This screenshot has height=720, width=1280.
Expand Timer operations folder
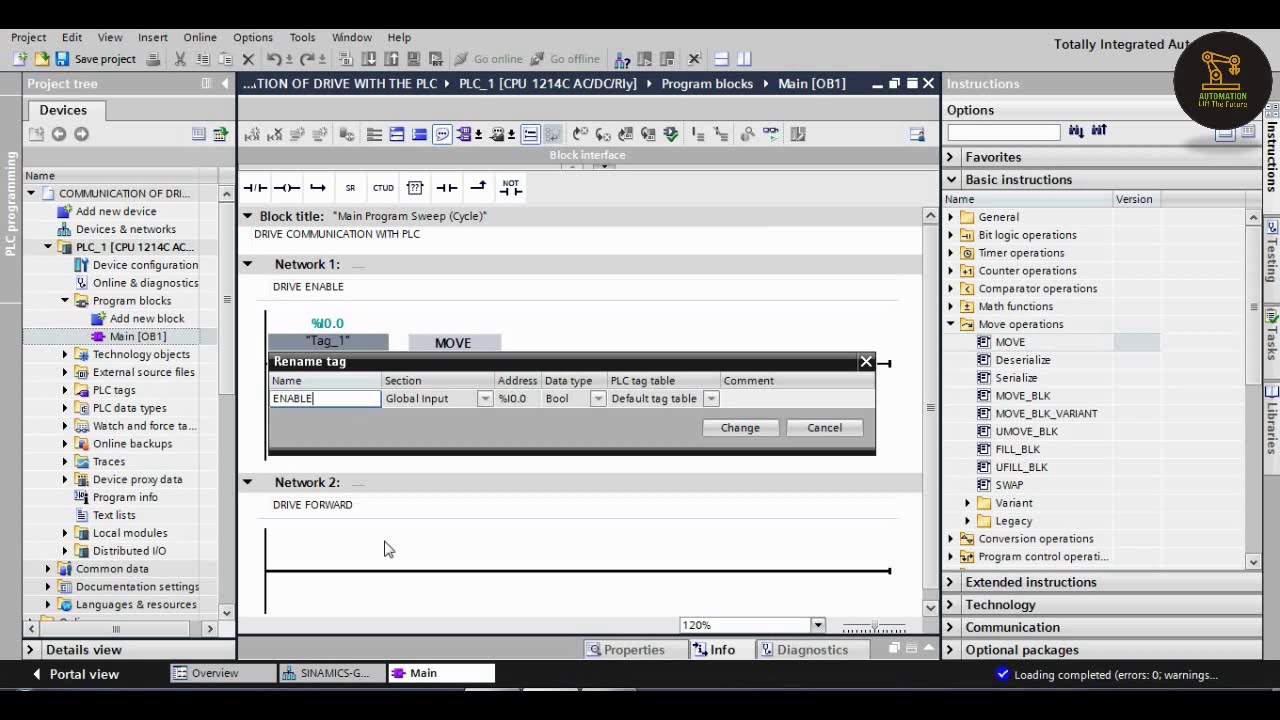click(x=951, y=253)
